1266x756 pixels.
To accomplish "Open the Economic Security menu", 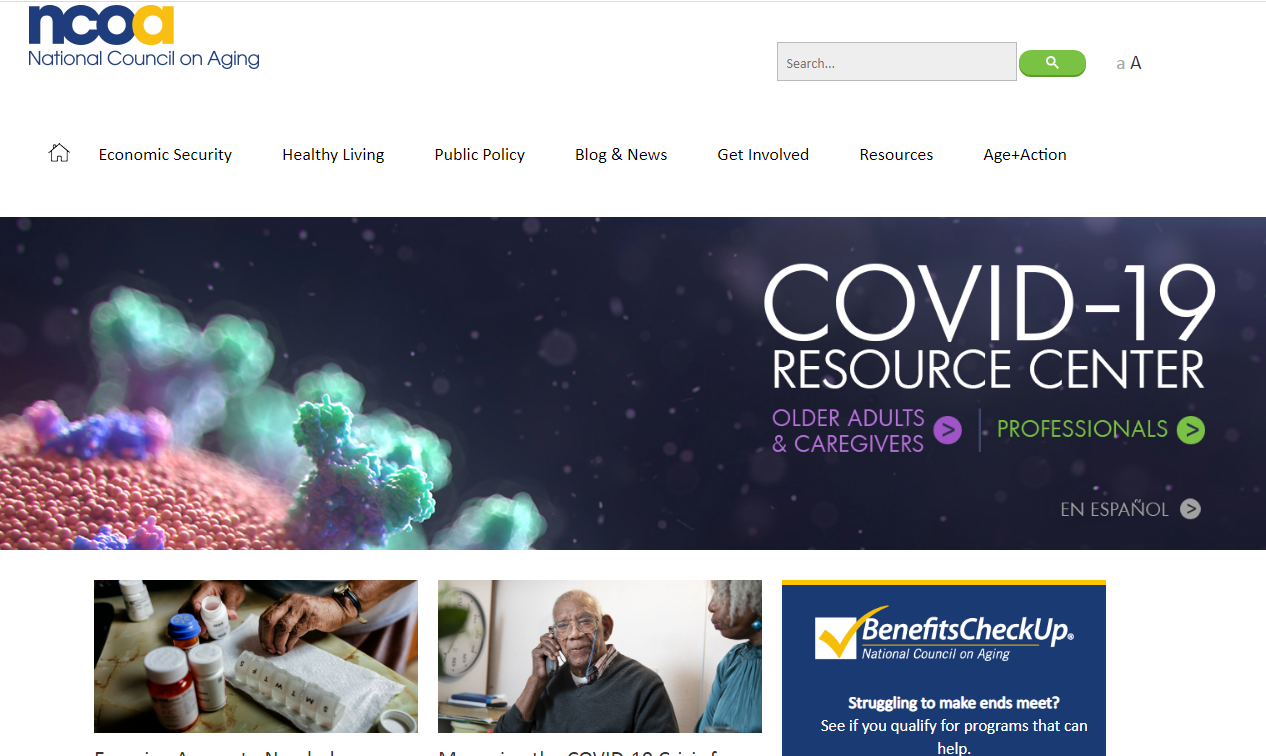I will click(x=165, y=154).
